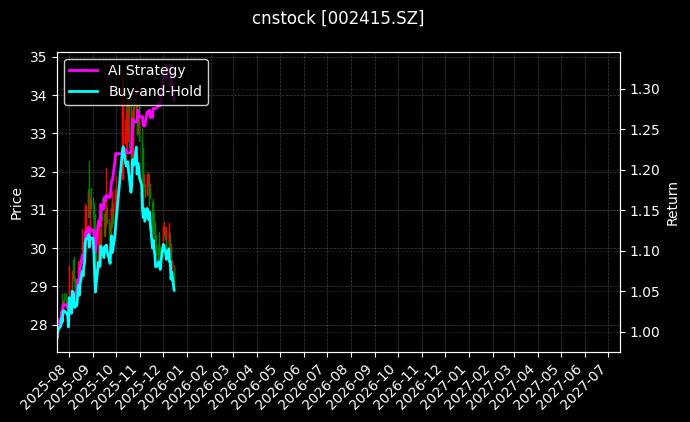Click the 31 price tick label
Screen dimensions: 690x422
(x=36, y=210)
